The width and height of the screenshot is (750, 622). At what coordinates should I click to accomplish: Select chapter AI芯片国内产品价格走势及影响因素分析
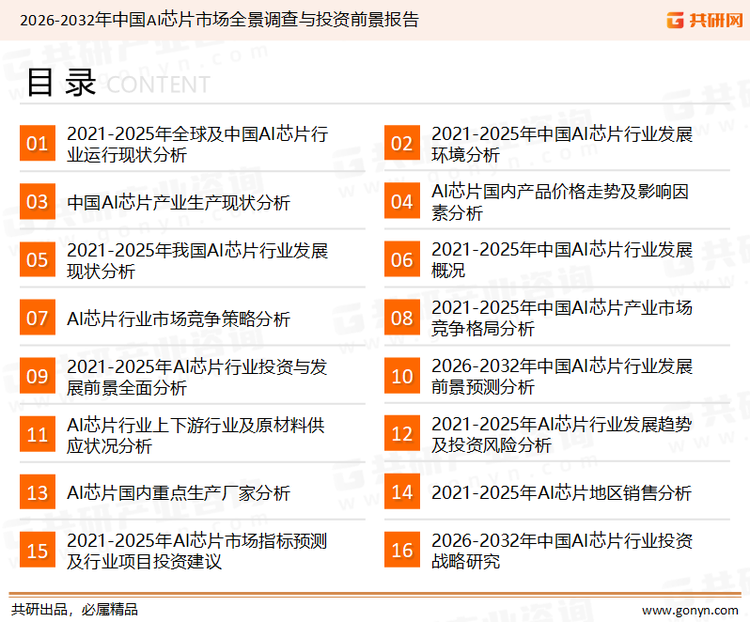560,202
